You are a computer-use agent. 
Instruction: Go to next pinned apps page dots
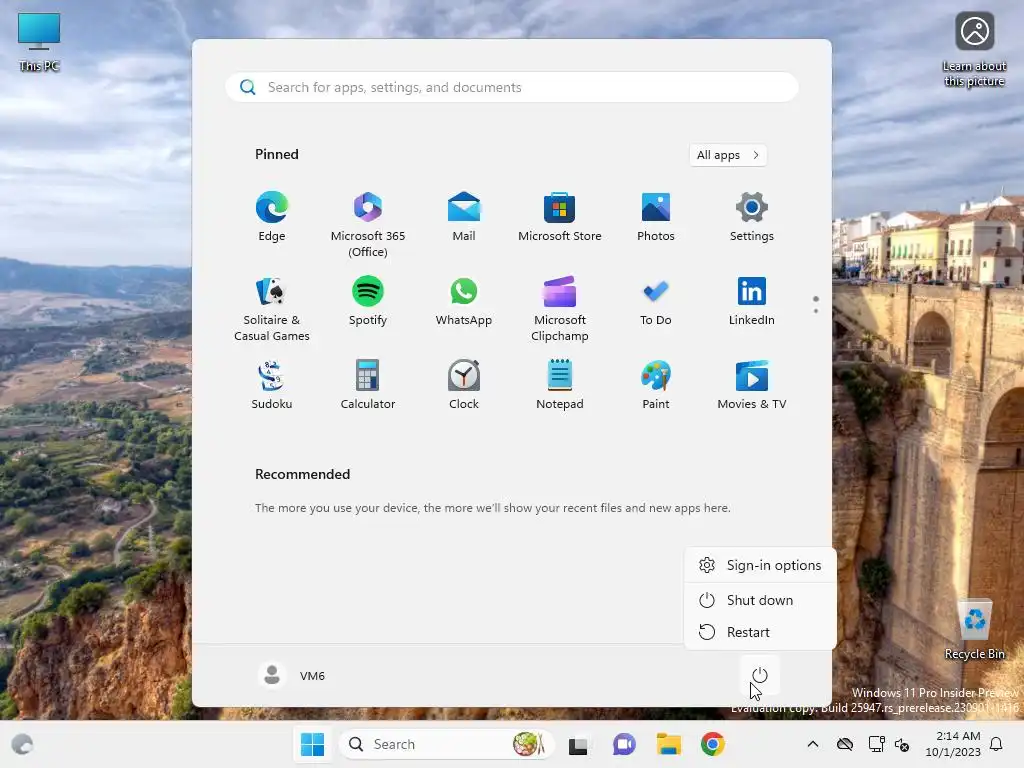pos(816,304)
